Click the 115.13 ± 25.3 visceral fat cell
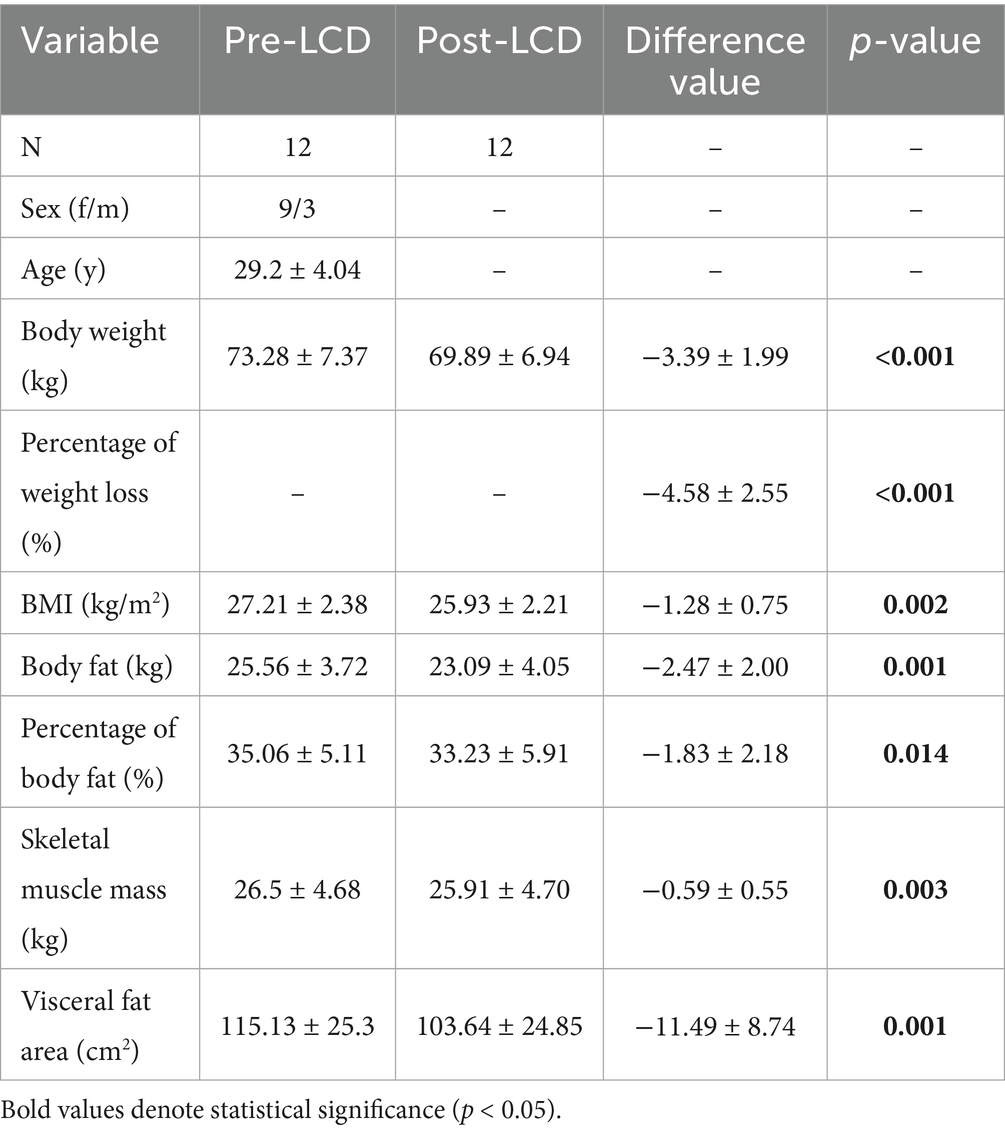The width and height of the screenshot is (1005, 1132). point(297,1025)
